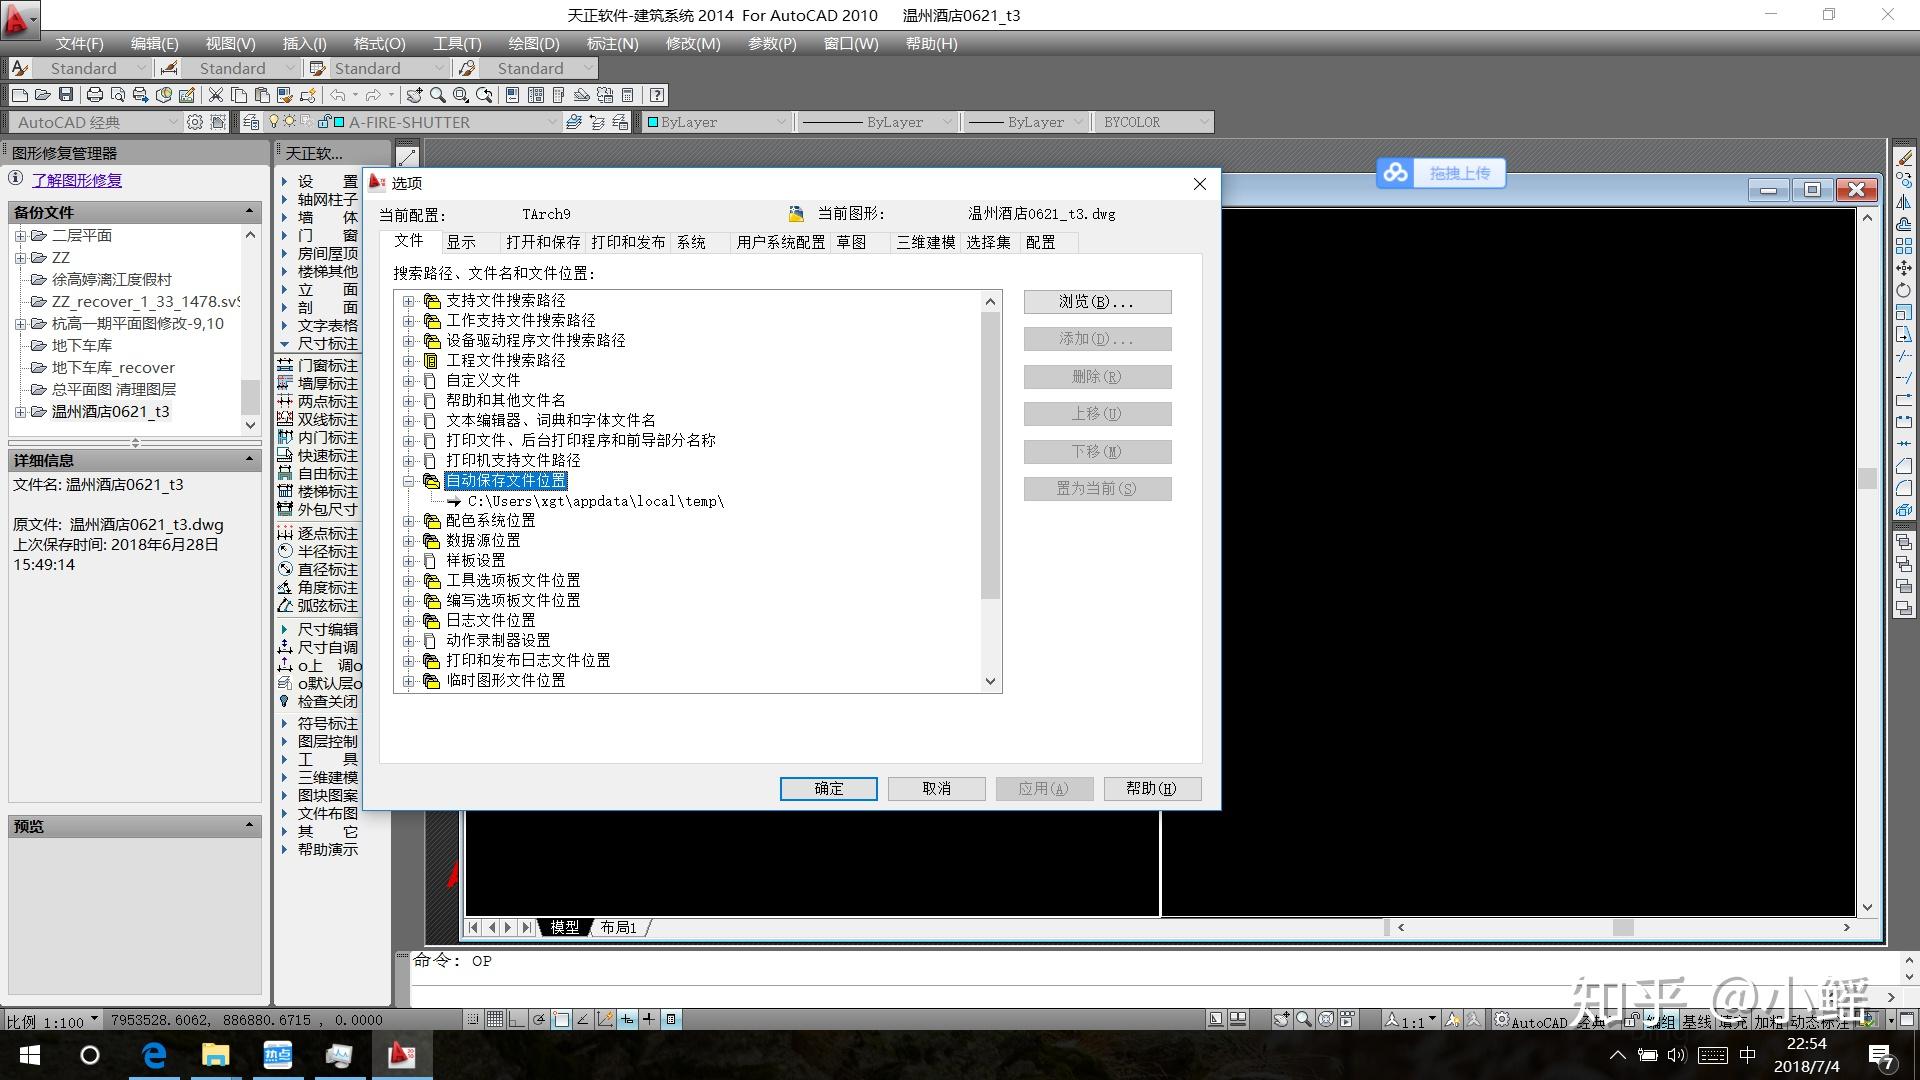Expand the 二层平面 backup file node
The width and height of the screenshot is (1920, 1080).
coord(20,236)
